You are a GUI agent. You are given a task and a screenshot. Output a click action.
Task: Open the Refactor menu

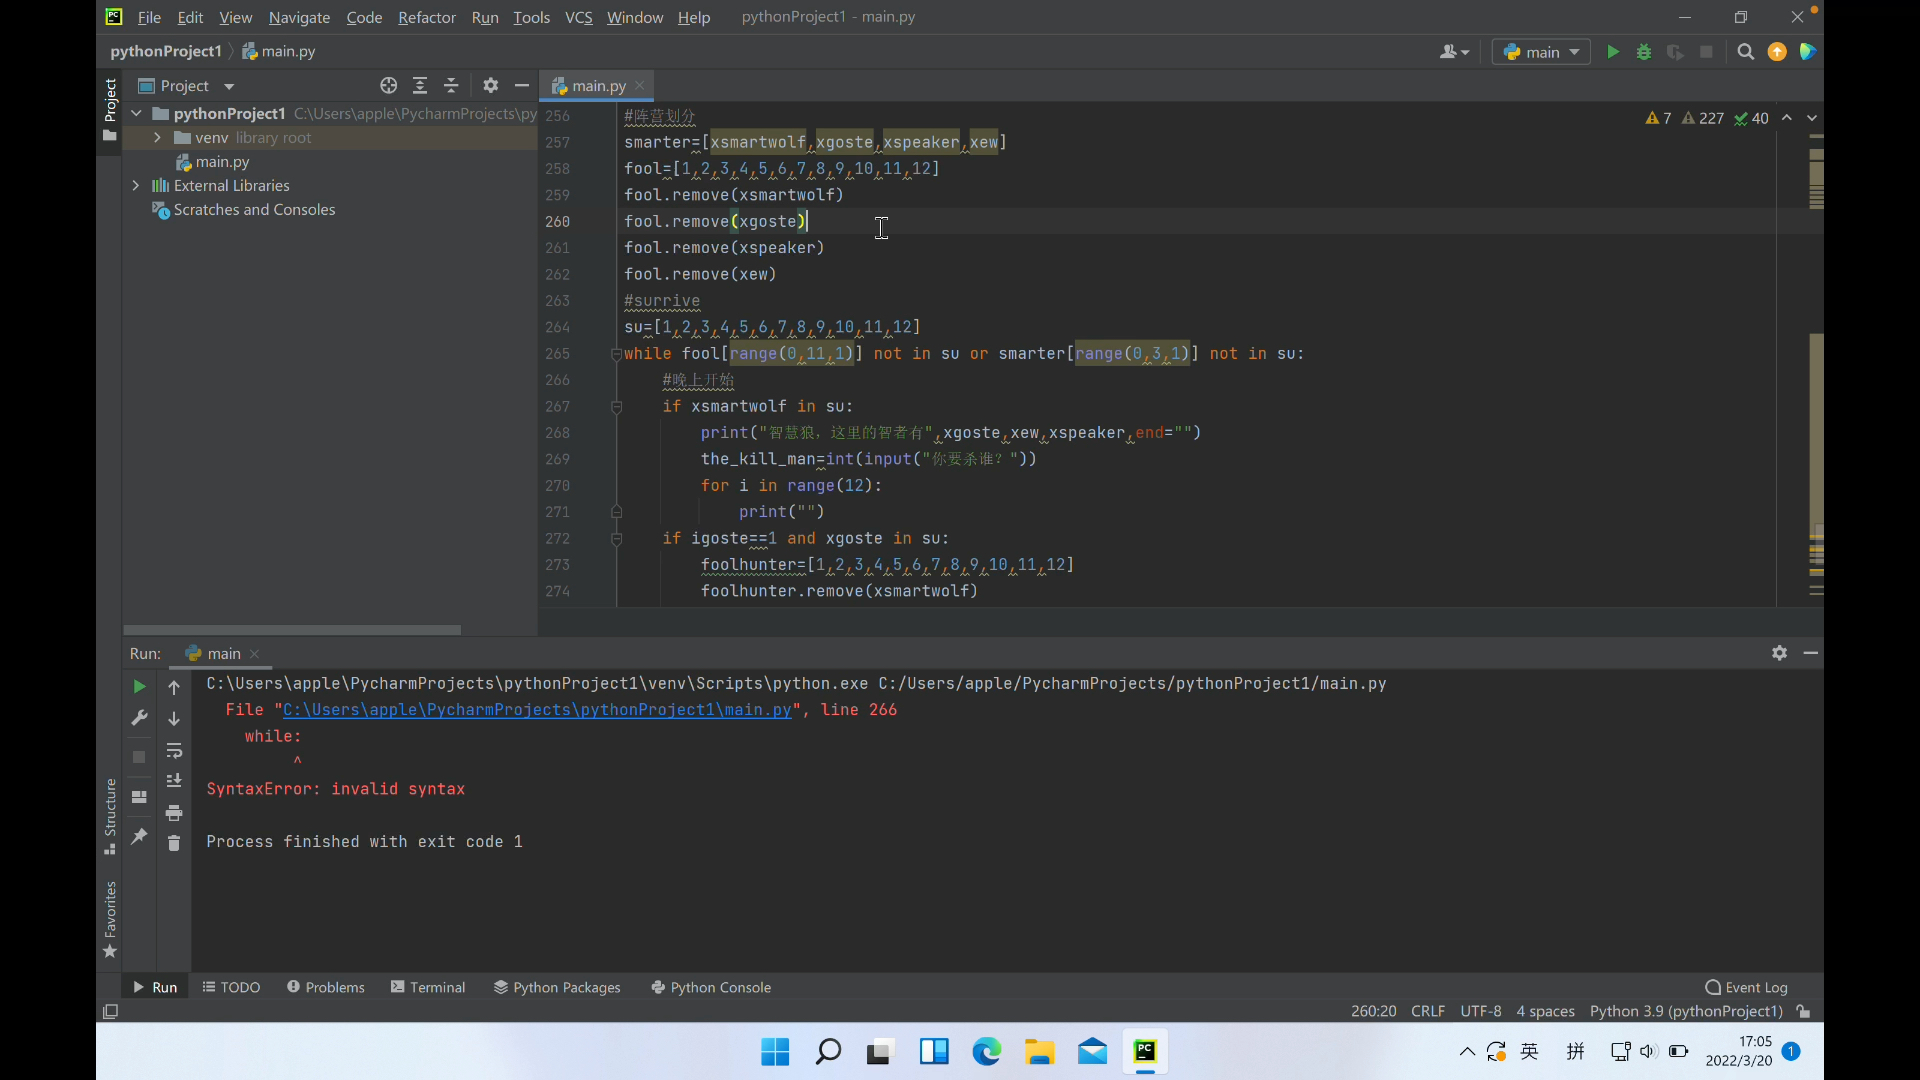[x=426, y=17]
